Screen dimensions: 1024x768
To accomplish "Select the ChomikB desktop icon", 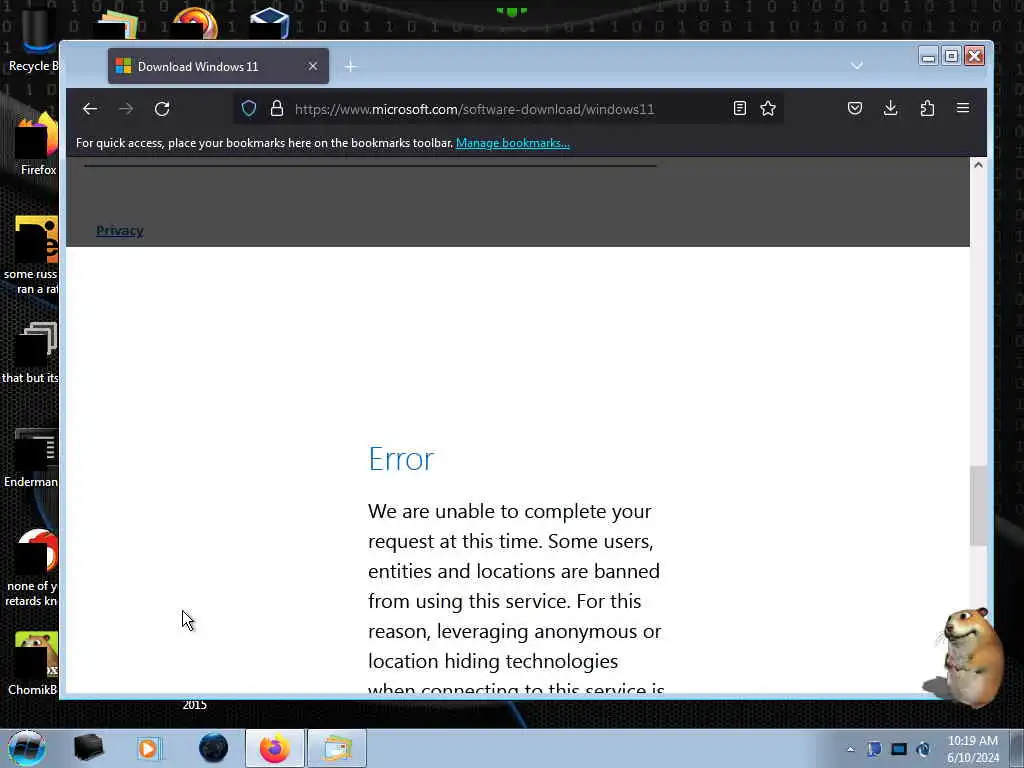I will 34,664.
